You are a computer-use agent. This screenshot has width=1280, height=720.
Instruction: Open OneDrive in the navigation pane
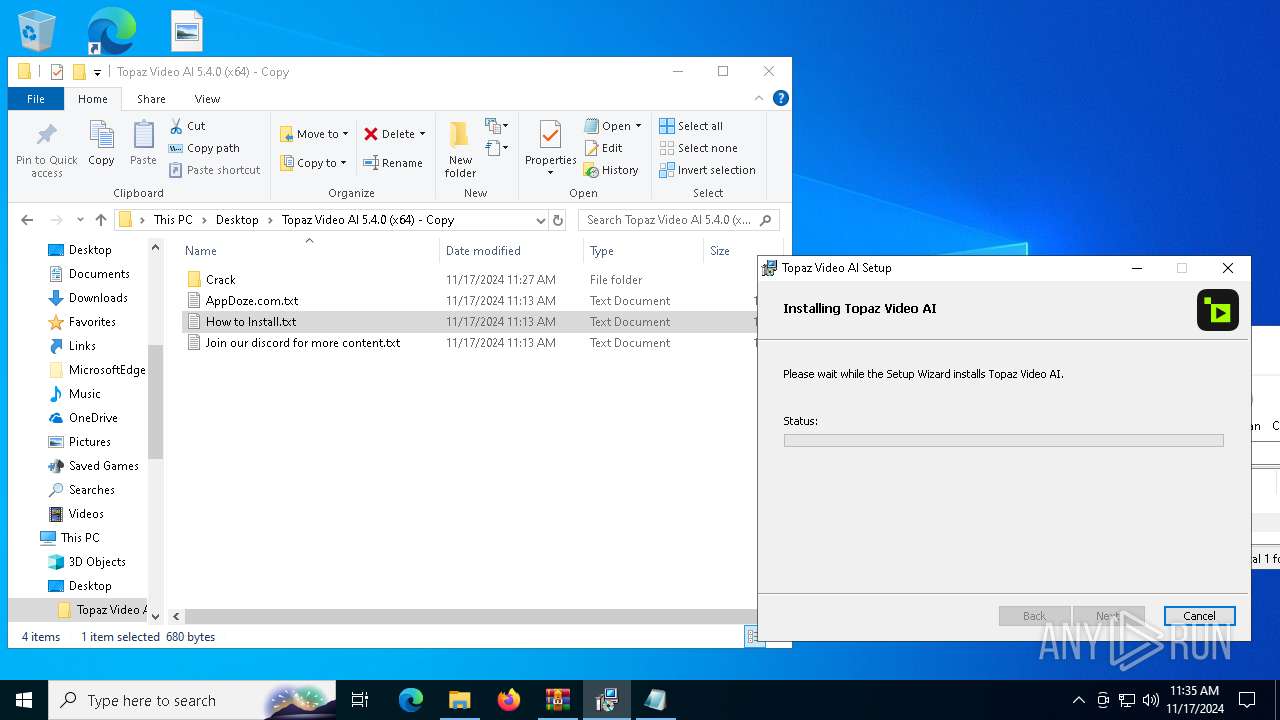93,418
